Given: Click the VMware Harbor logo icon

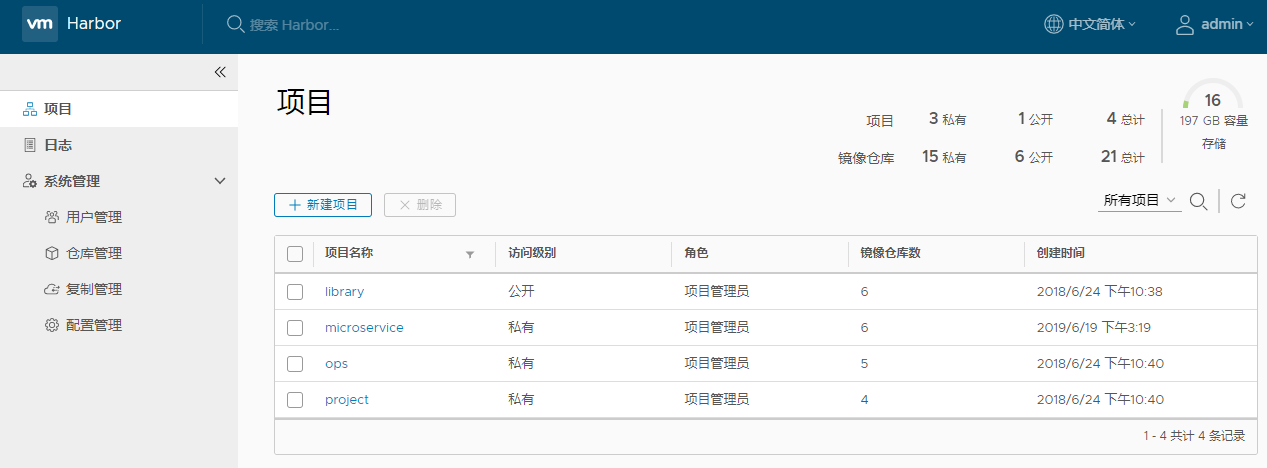Looking at the screenshot, I should [40, 24].
